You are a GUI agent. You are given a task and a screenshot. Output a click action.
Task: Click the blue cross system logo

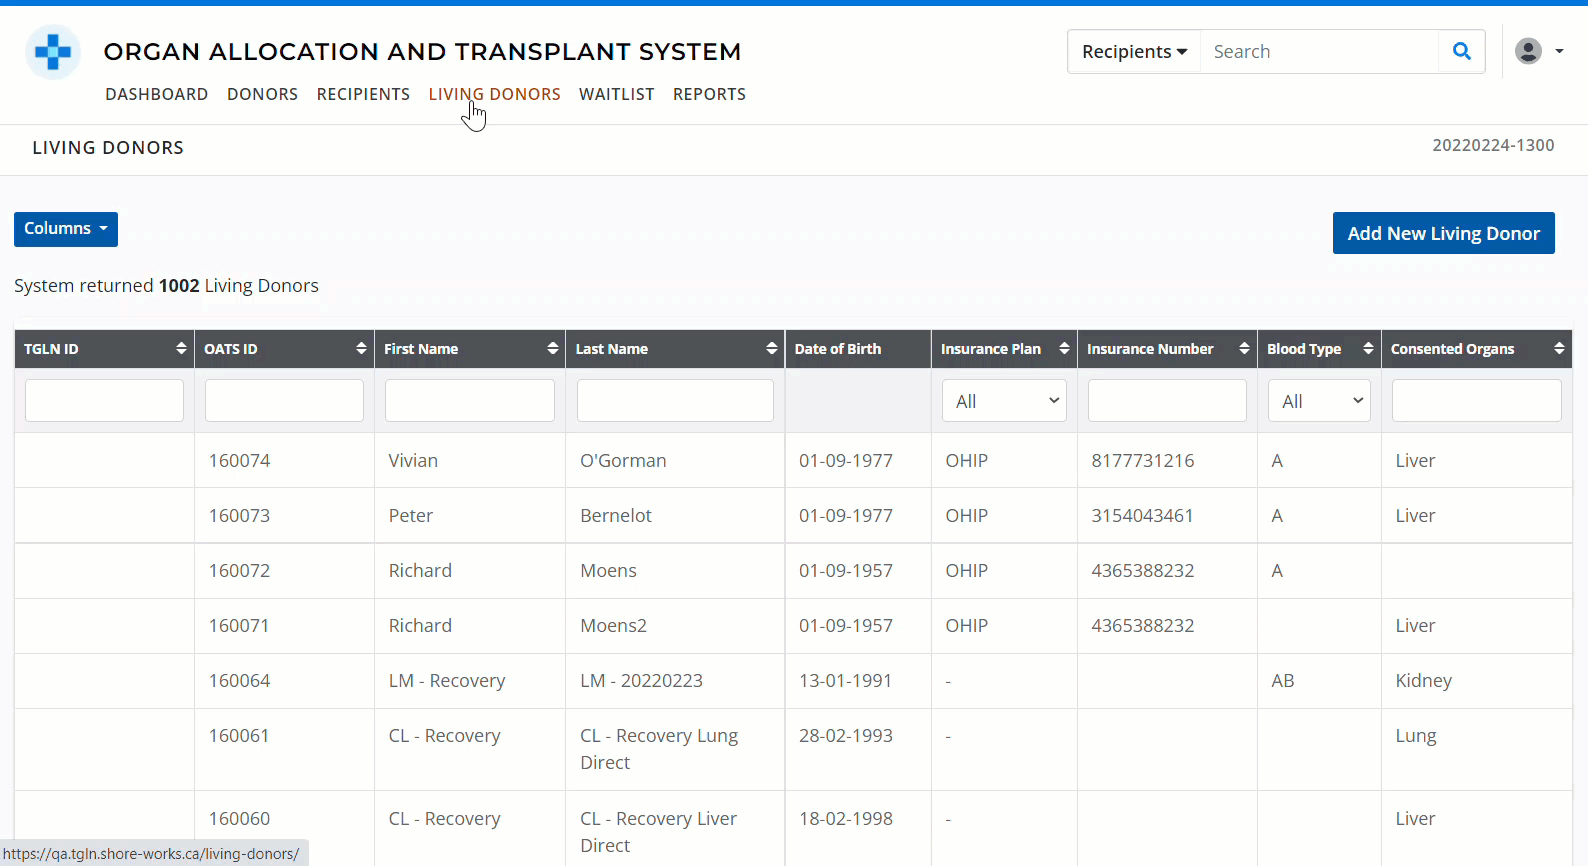(x=53, y=52)
